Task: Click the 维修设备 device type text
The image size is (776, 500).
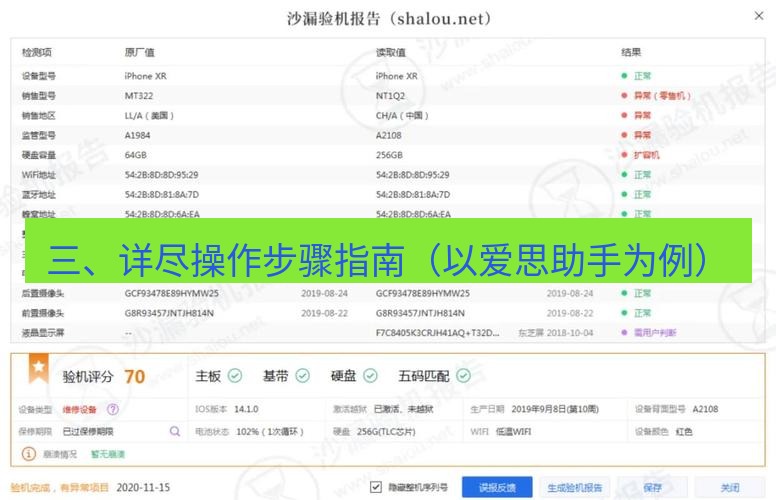Action: point(80,410)
